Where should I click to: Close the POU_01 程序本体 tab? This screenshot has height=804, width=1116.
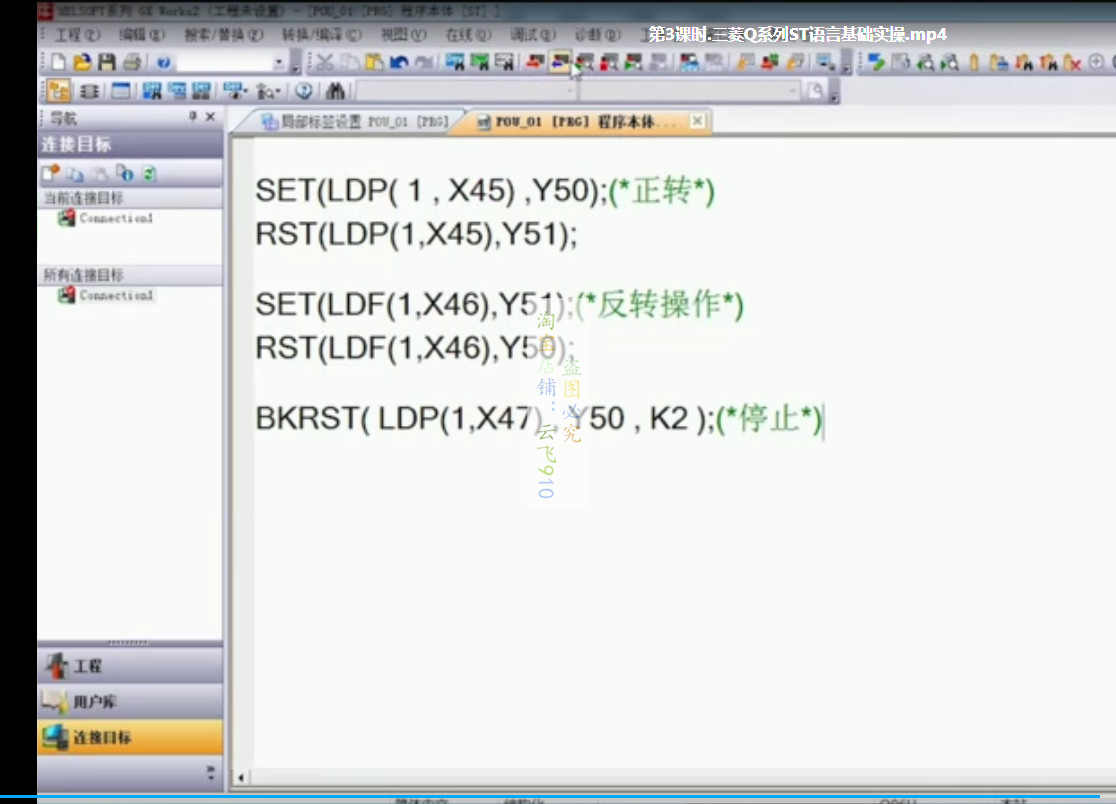[x=698, y=121]
